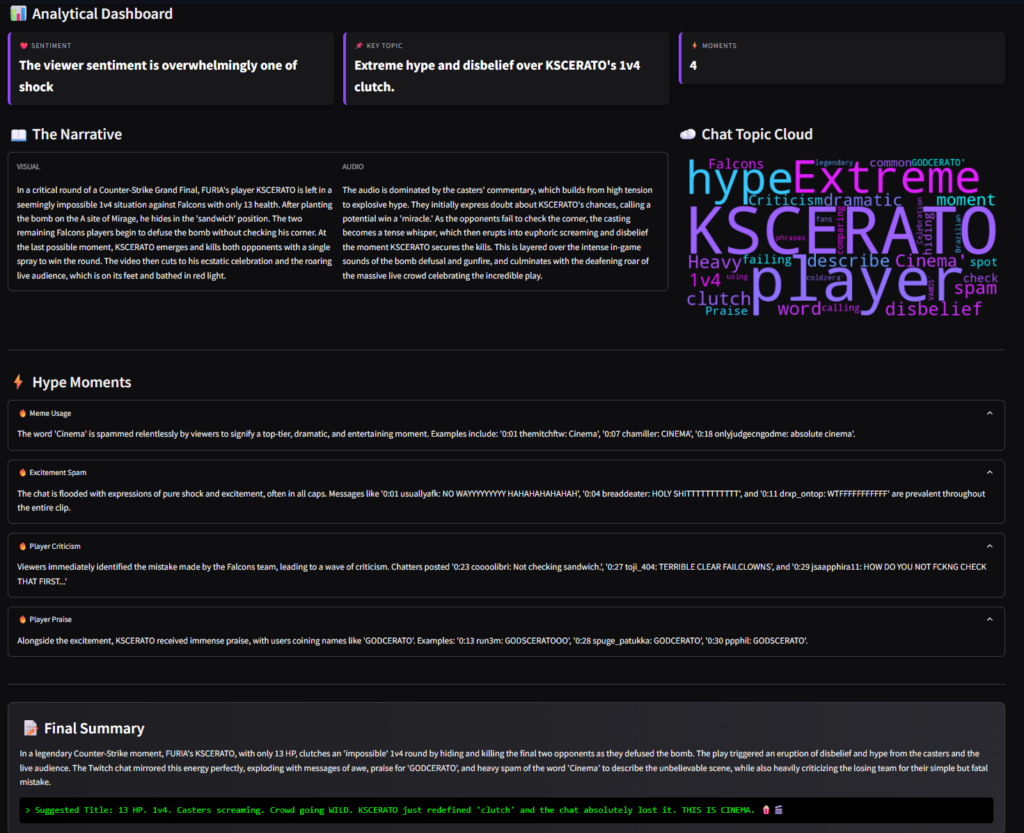The height and width of the screenshot is (833, 1024).
Task: Click the Player Criticism header label
Action: point(55,546)
